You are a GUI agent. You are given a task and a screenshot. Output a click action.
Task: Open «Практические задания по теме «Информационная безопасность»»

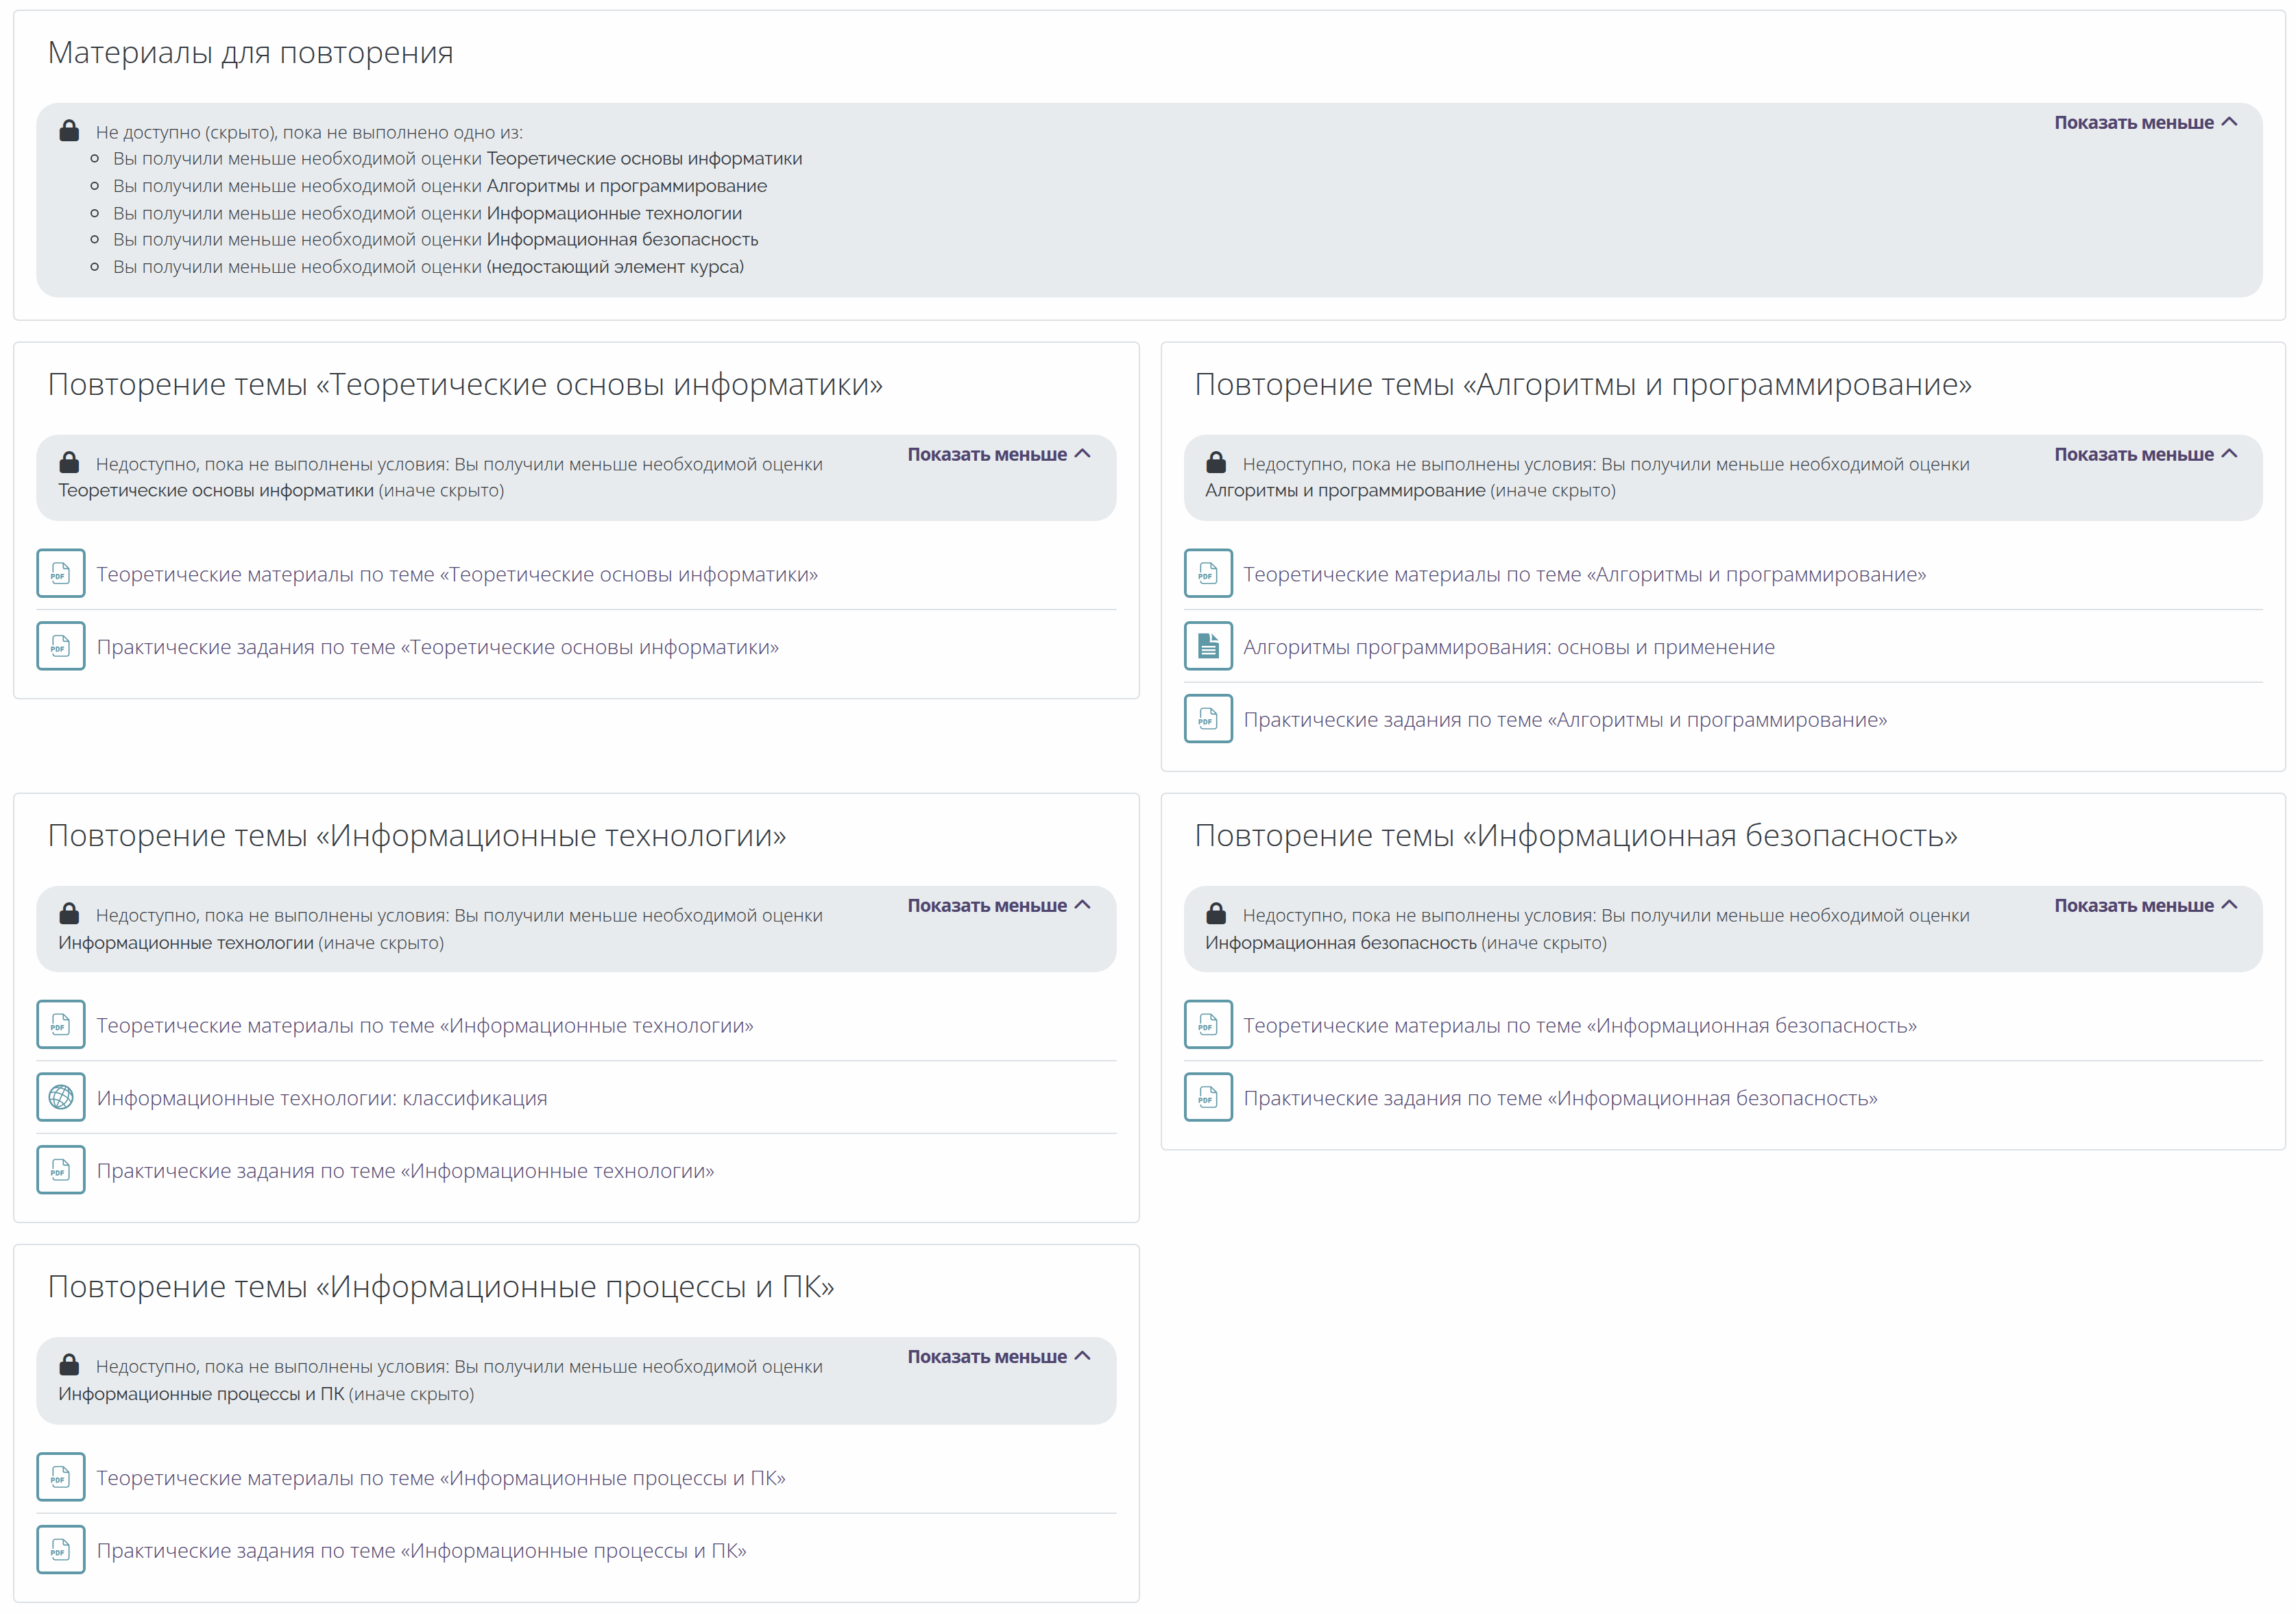[1560, 1098]
